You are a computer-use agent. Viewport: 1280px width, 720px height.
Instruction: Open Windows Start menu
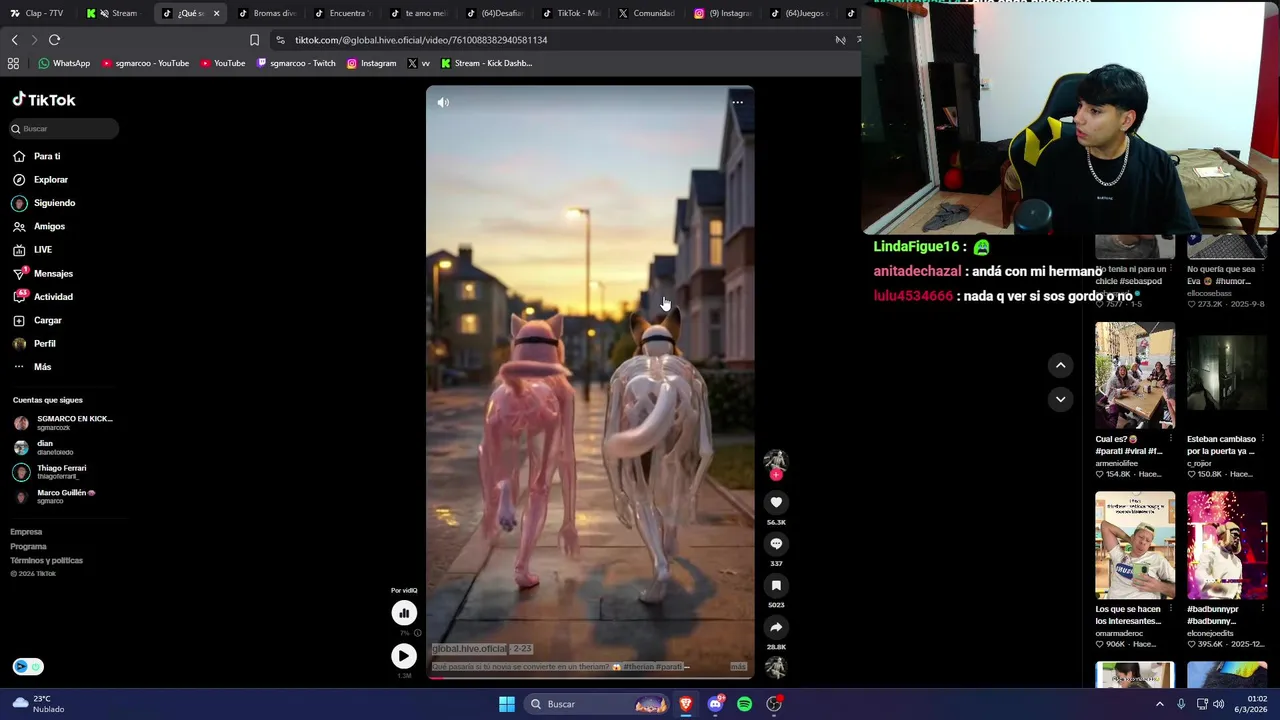pos(507,704)
